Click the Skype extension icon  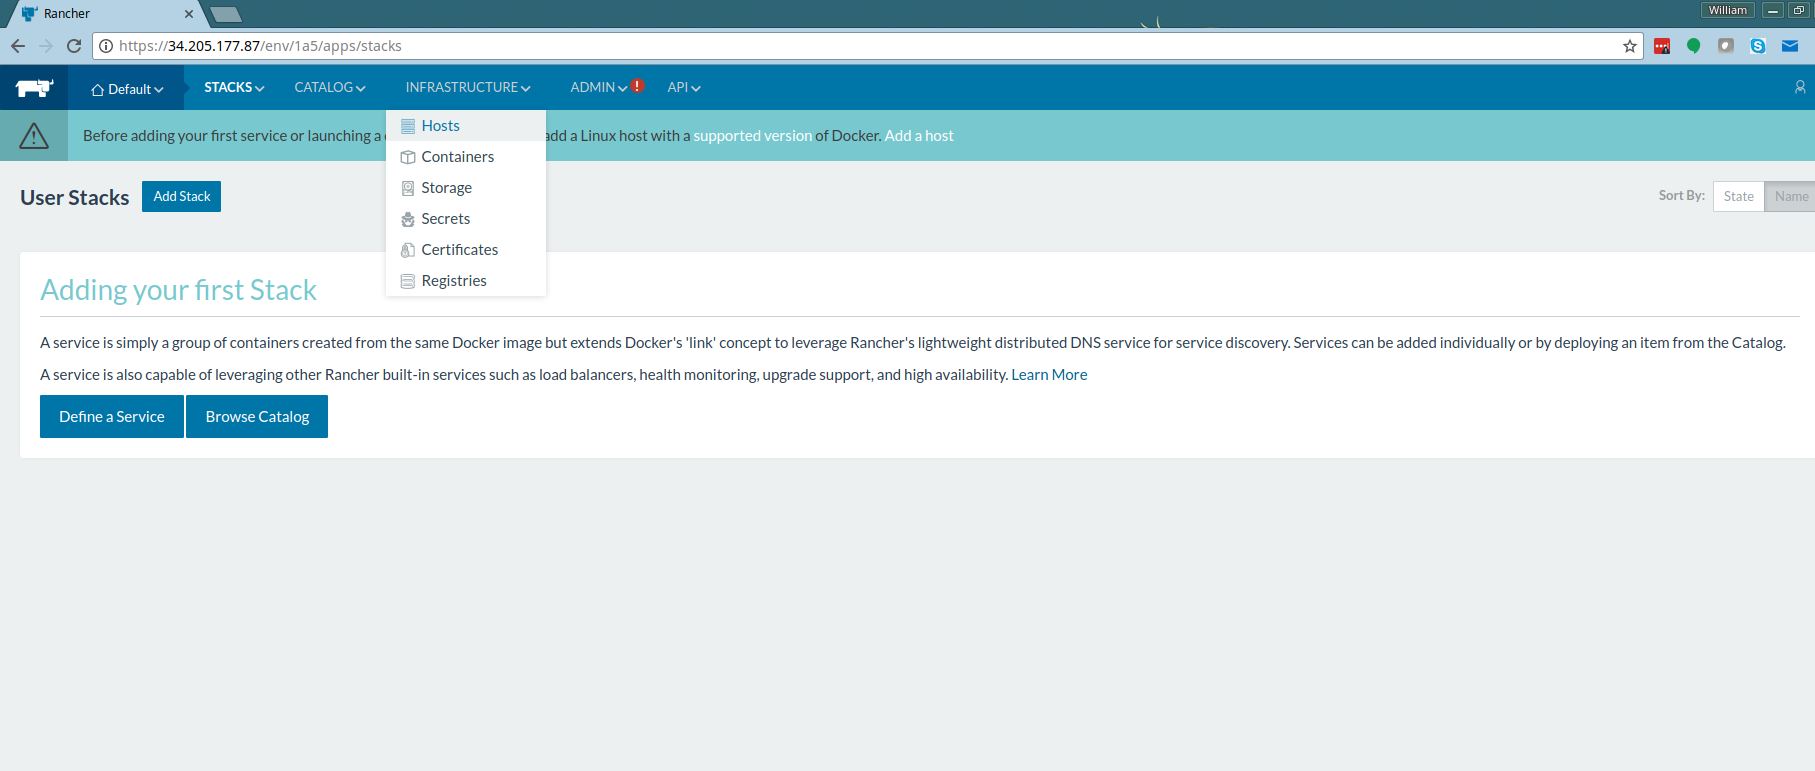pyautogui.click(x=1758, y=46)
